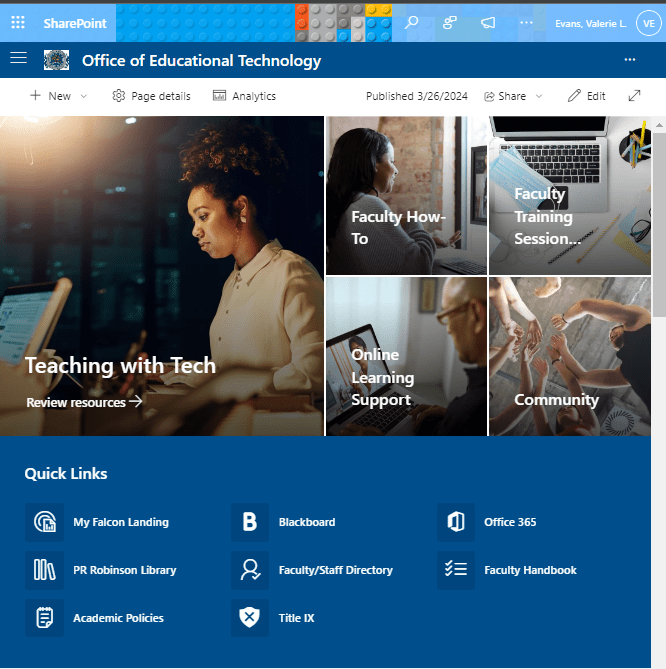Click the Edit label
Image resolution: width=666 pixels, height=669 pixels.
pos(596,96)
